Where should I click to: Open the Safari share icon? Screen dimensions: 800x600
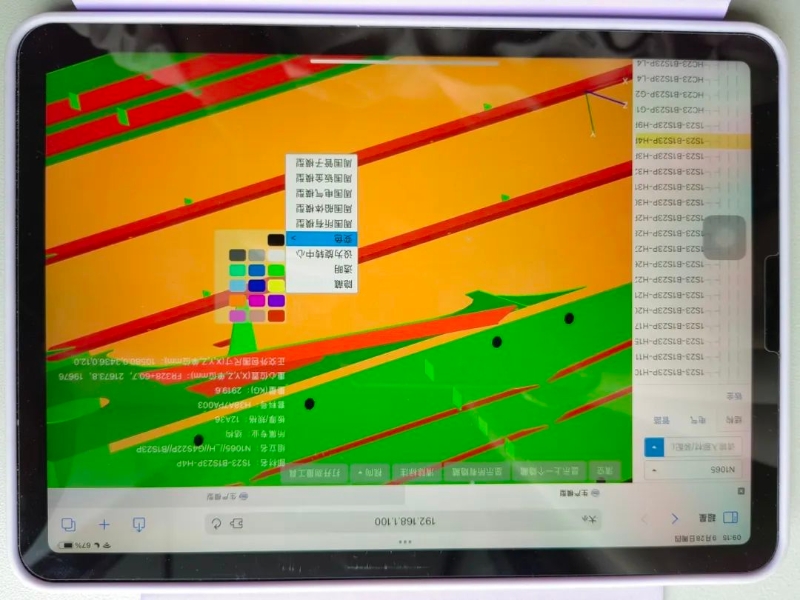click(x=139, y=524)
